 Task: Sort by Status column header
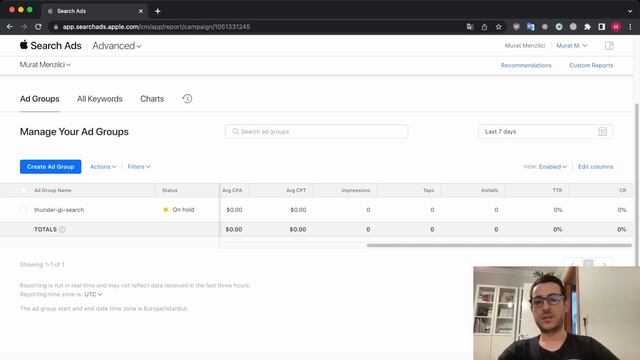point(170,190)
